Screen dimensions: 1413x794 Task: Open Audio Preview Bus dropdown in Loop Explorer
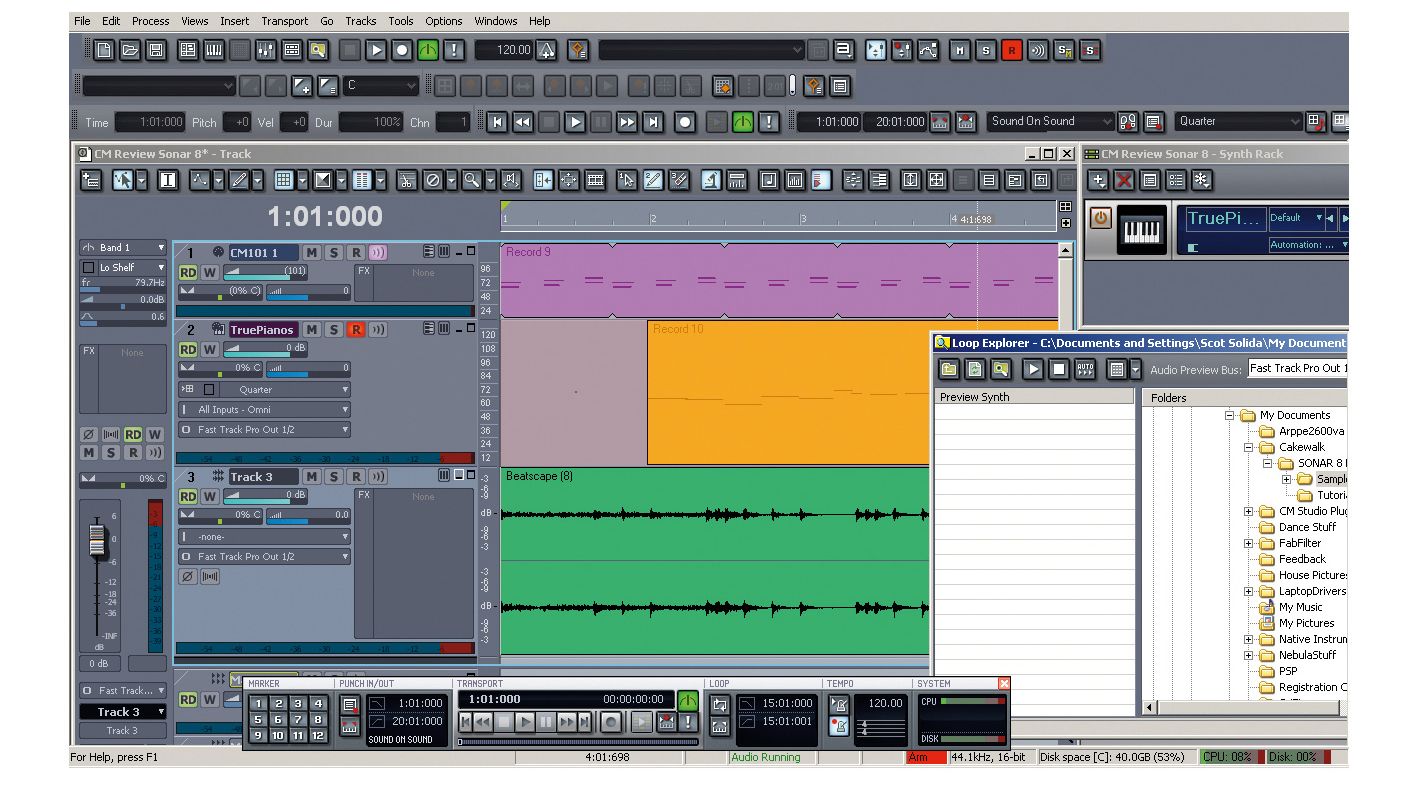click(1297, 369)
